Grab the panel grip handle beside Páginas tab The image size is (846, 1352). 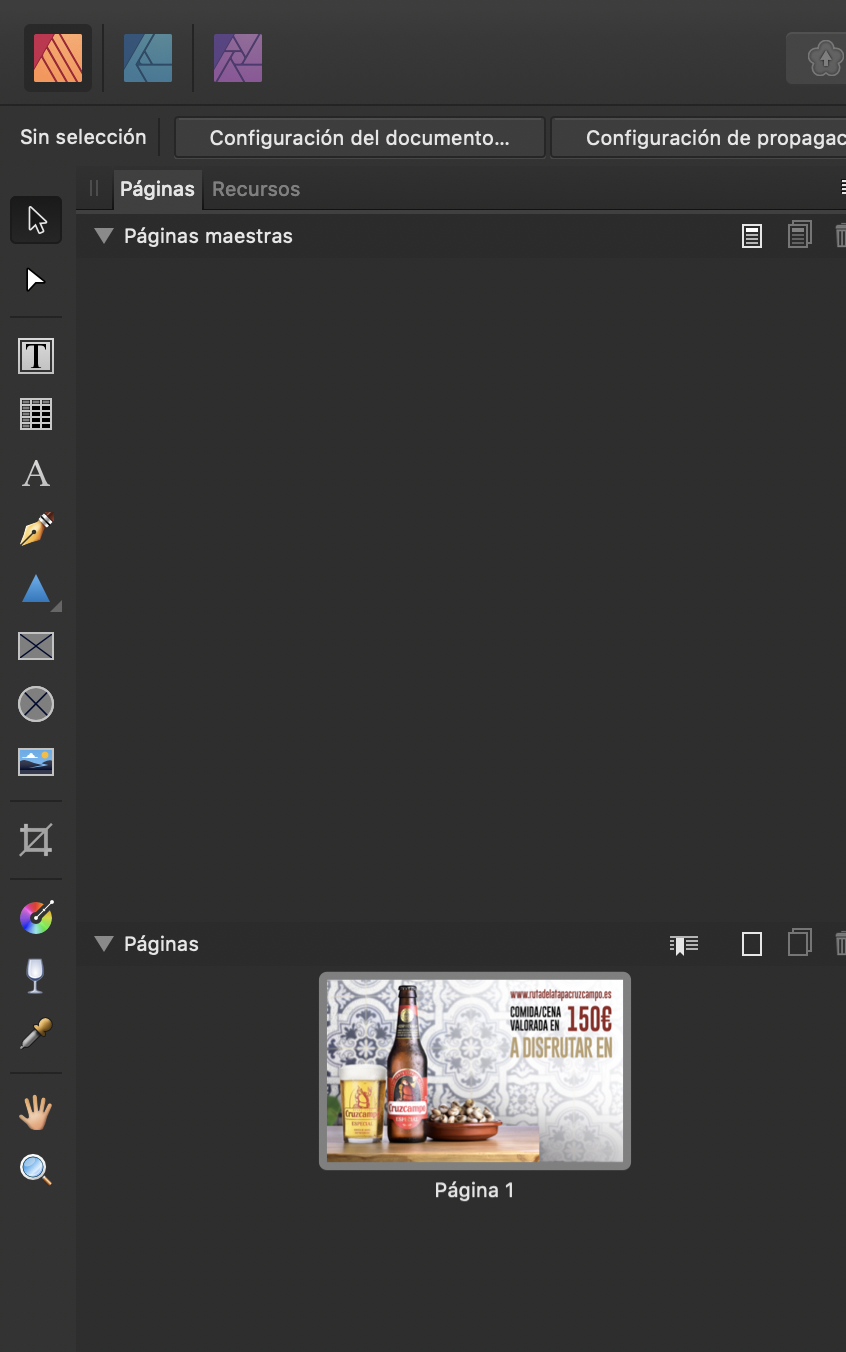point(94,188)
